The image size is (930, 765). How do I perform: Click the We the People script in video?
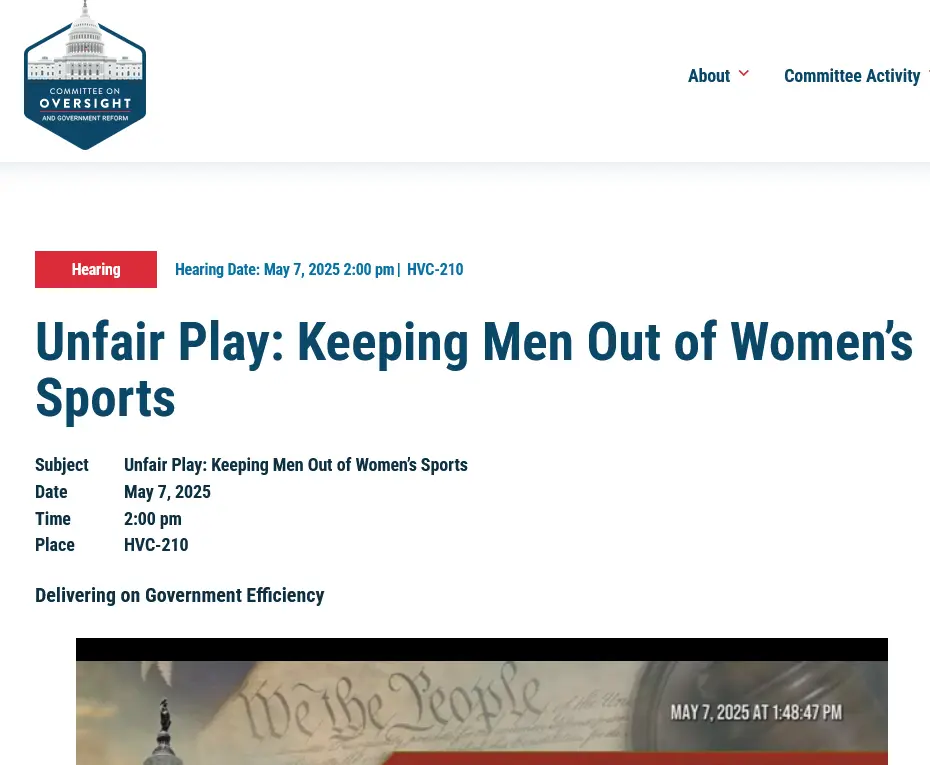pyautogui.click(x=390, y=705)
